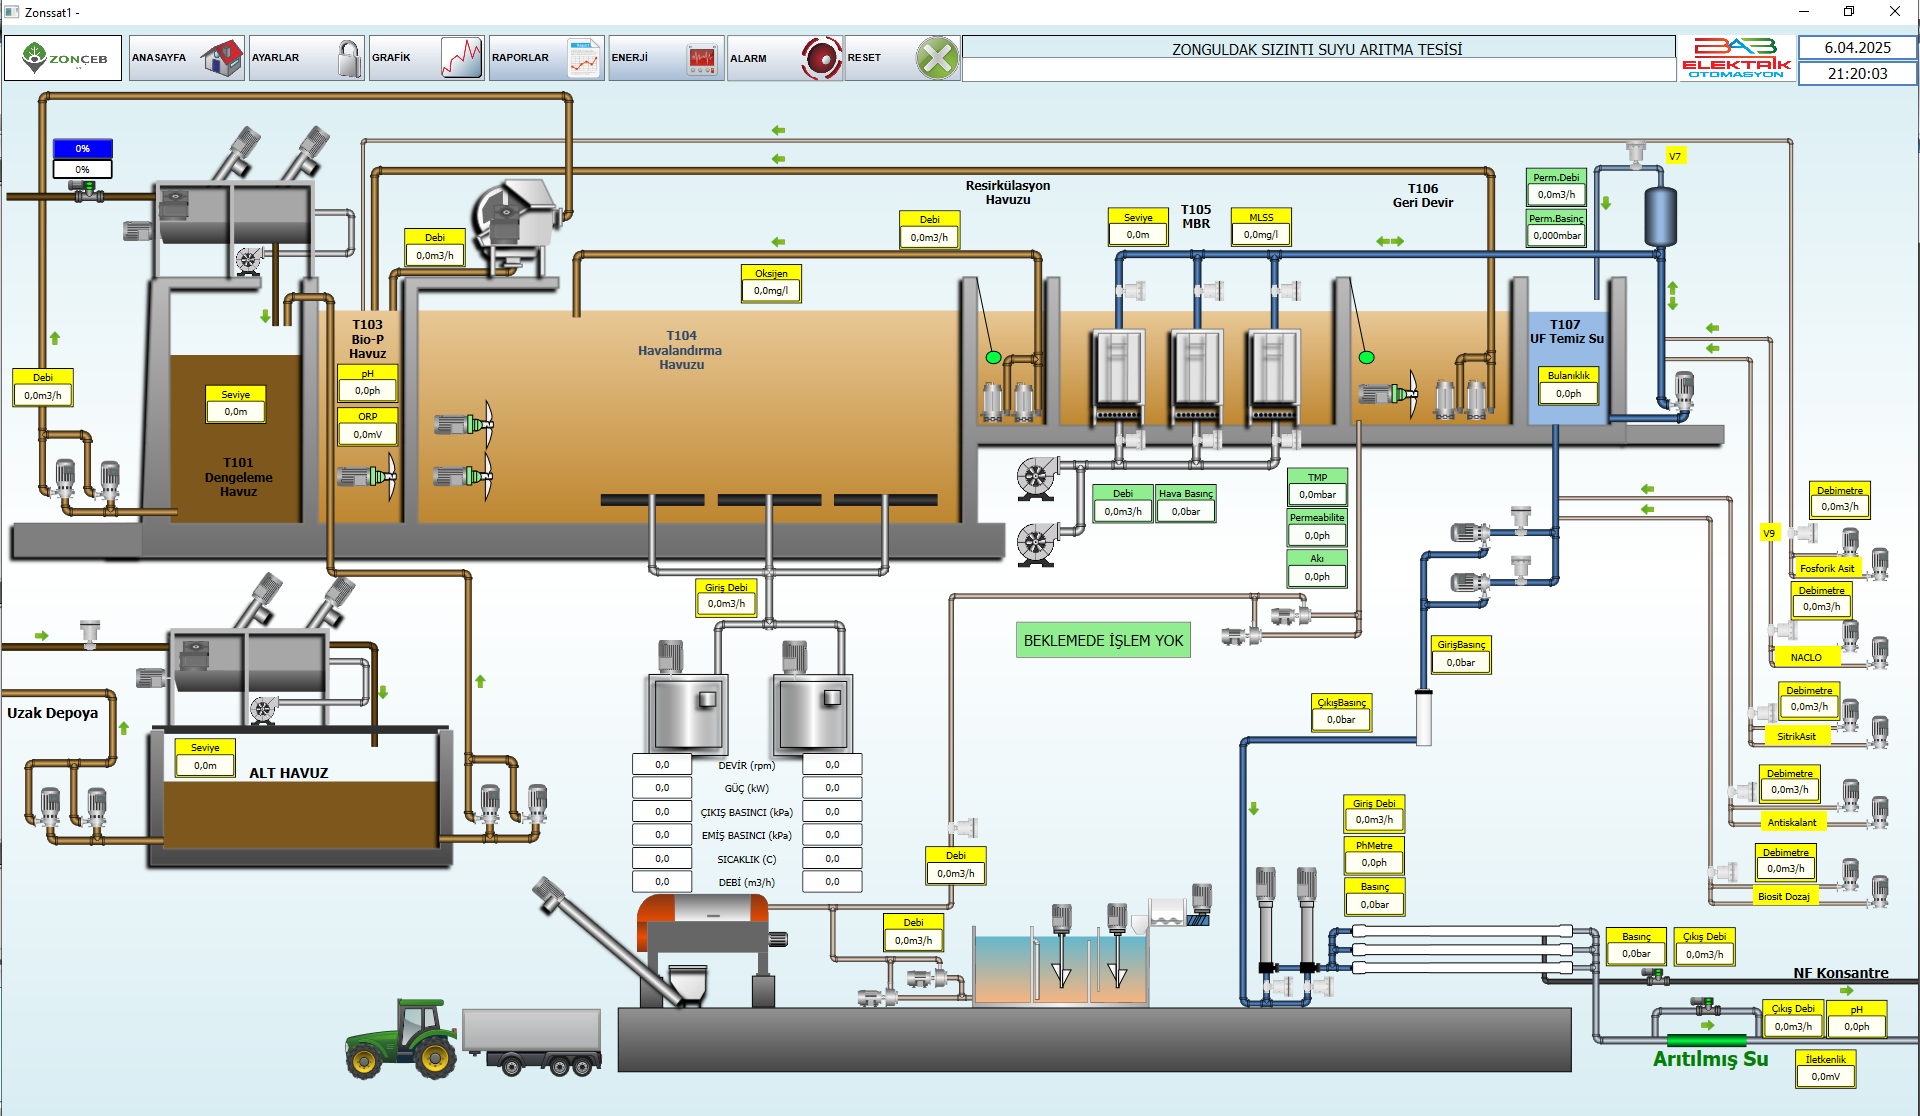Image resolution: width=1920 pixels, height=1116 pixels.
Task: Open the RAPORLAR reports page
Action: pos(546,58)
